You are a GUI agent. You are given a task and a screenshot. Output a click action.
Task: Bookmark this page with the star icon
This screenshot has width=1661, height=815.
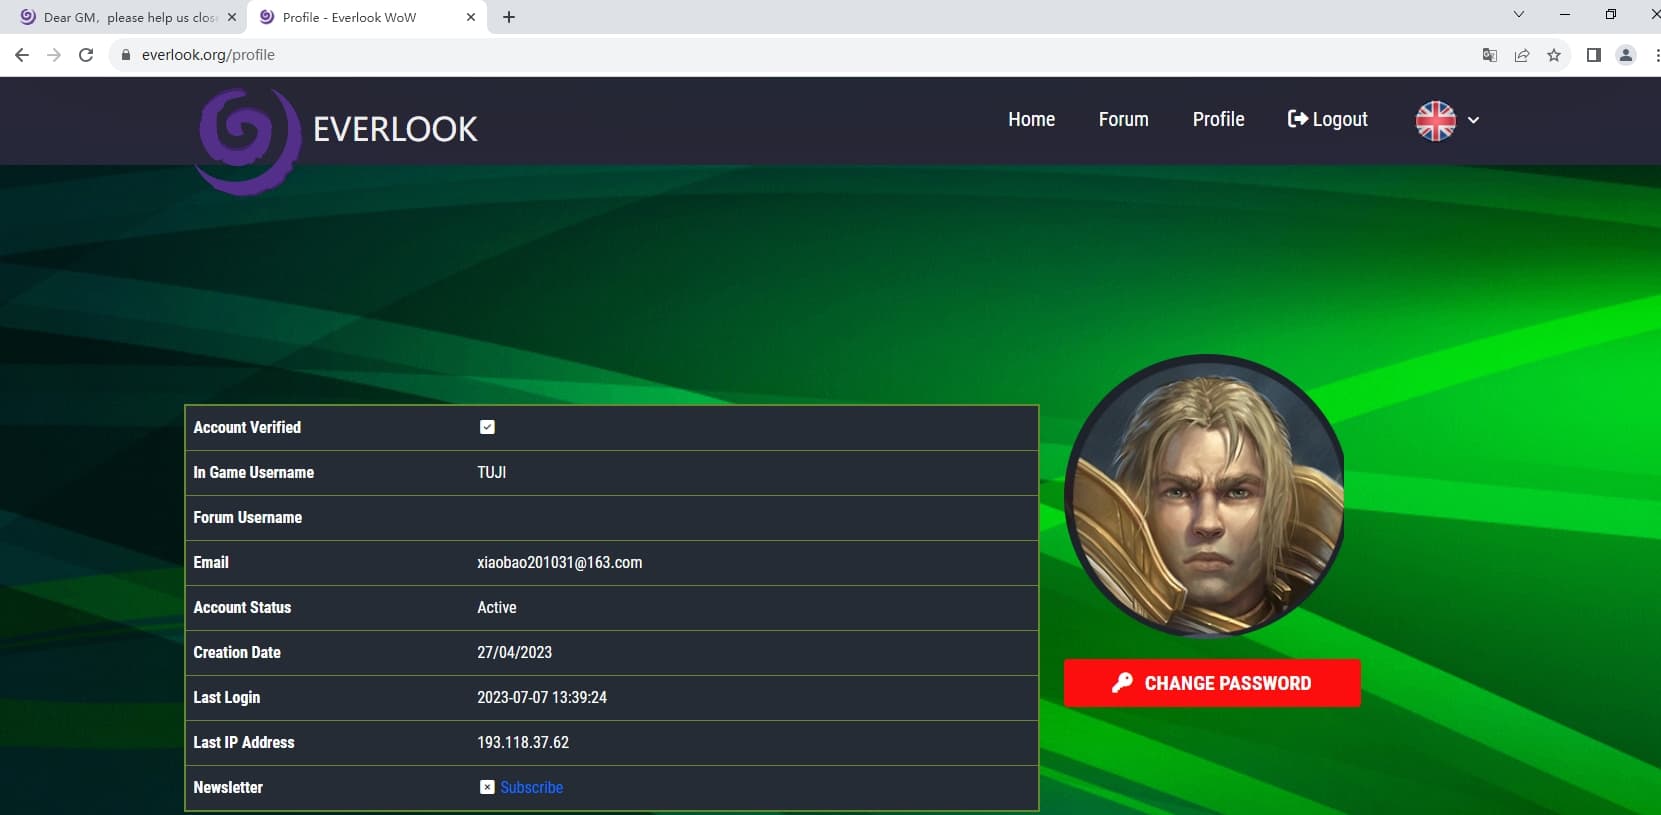(x=1554, y=55)
